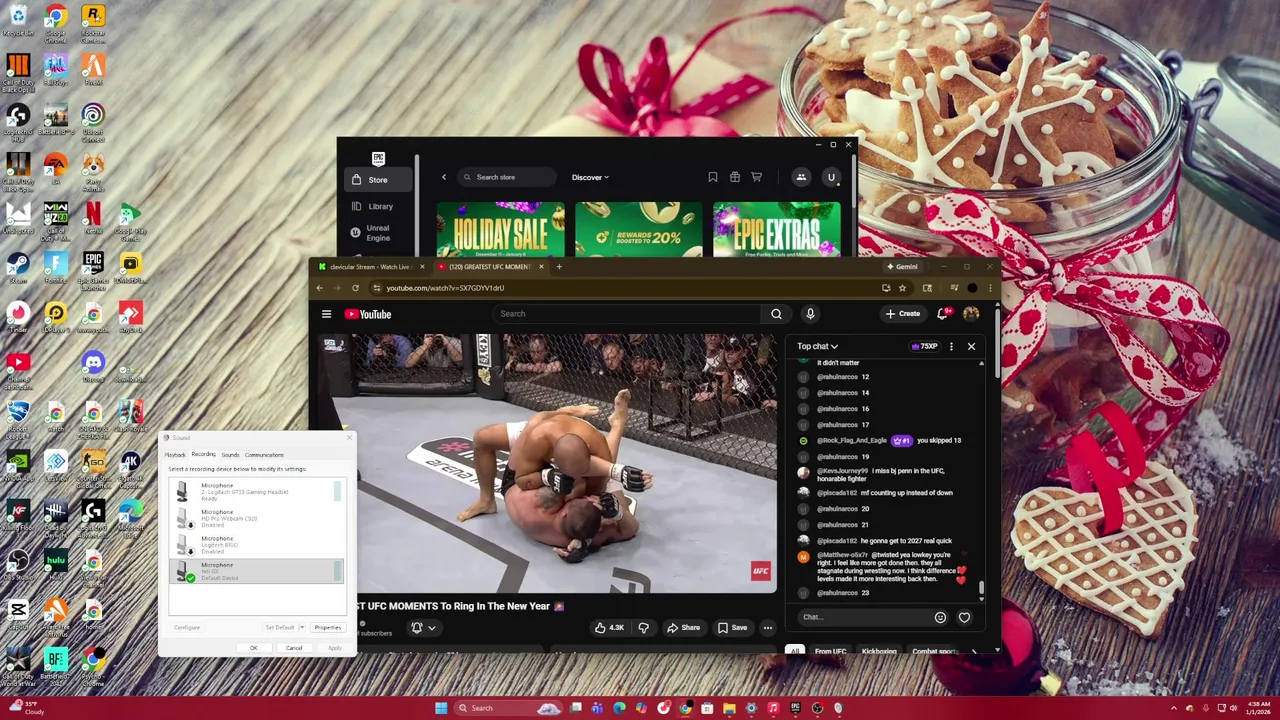Open live chat more options menu
The width and height of the screenshot is (1280, 720).
[951, 346]
